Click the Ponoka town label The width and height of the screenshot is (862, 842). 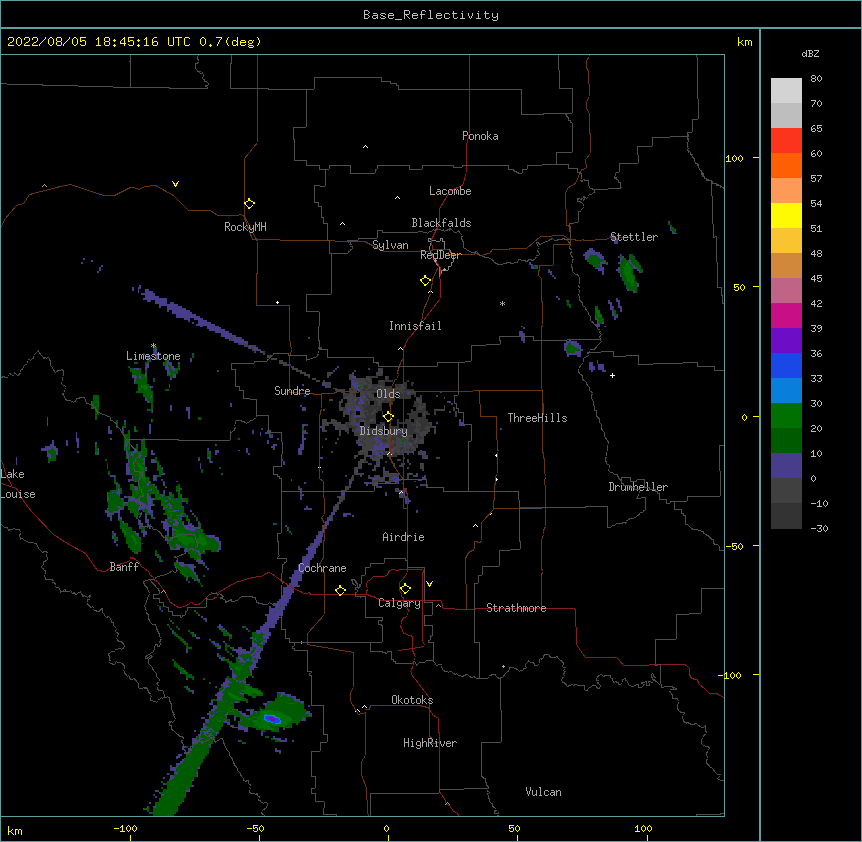pos(480,136)
